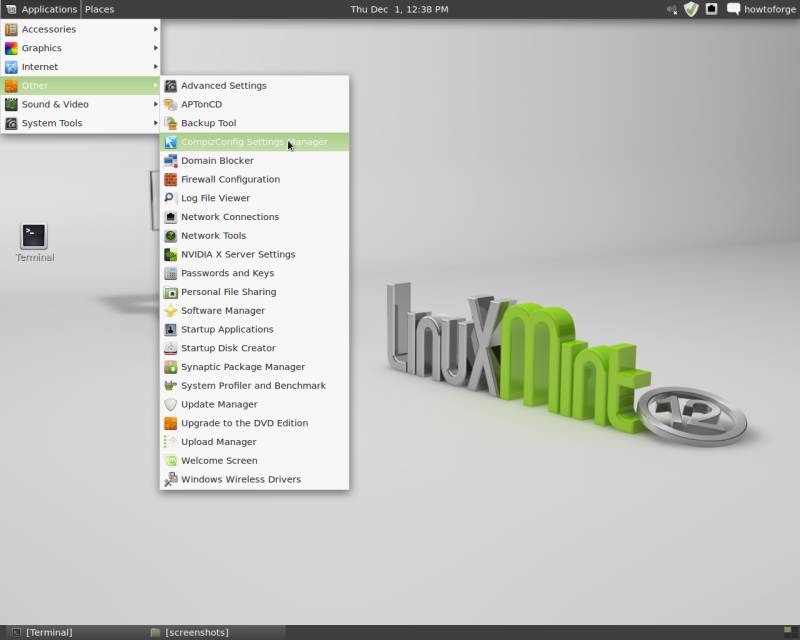Click the System Profiler and Benchmark icon
The width and height of the screenshot is (800, 640).
point(170,386)
